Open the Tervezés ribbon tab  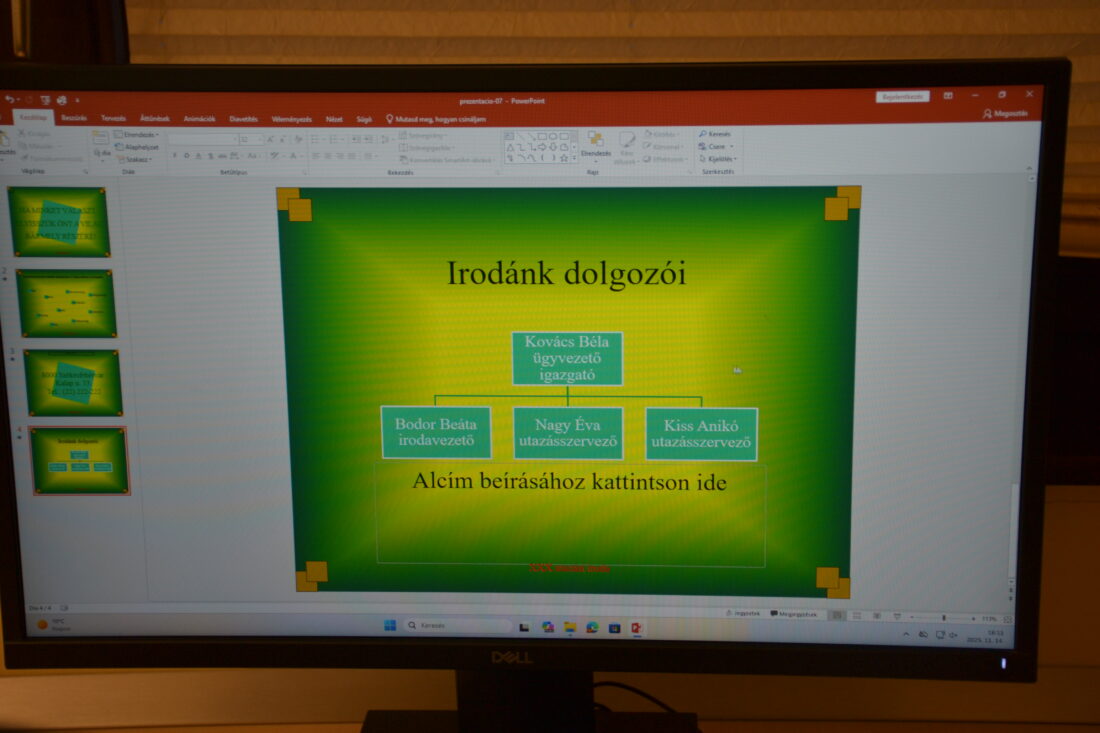pos(113,118)
